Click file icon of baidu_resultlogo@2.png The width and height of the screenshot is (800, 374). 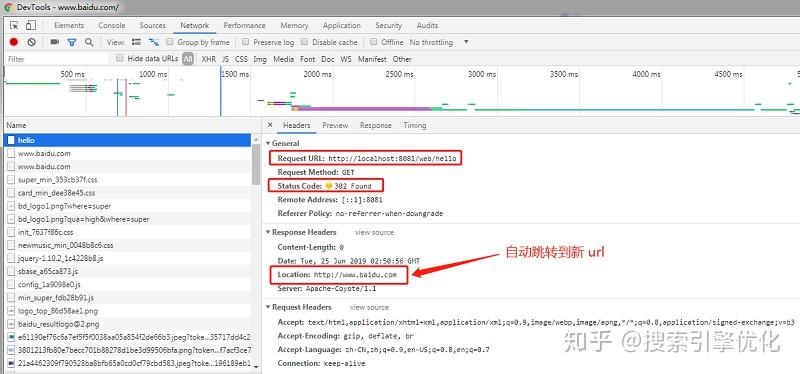[11, 324]
